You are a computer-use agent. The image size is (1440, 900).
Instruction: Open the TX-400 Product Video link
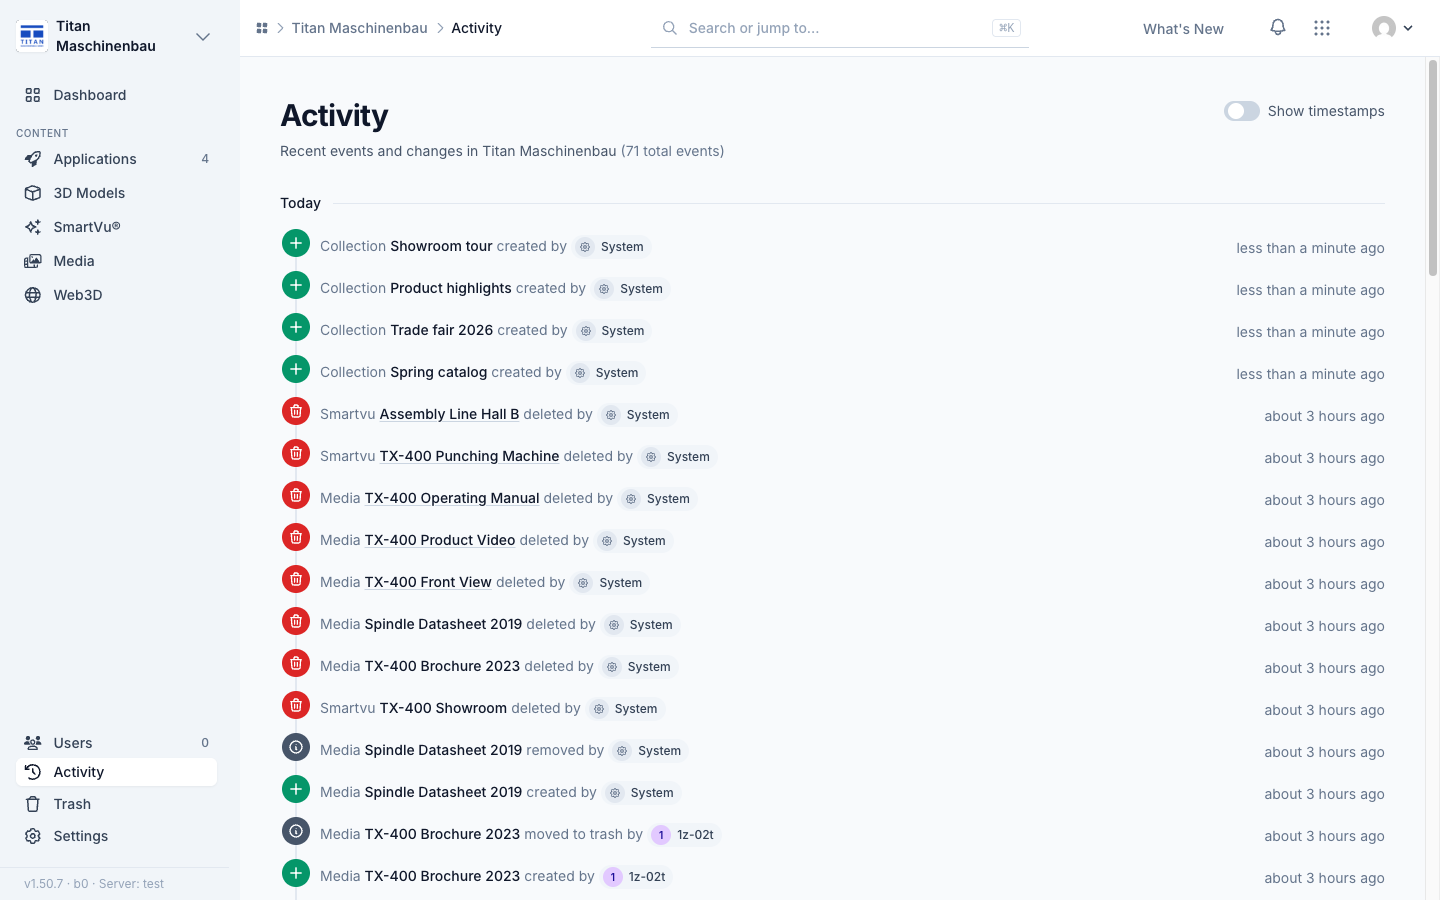point(440,540)
